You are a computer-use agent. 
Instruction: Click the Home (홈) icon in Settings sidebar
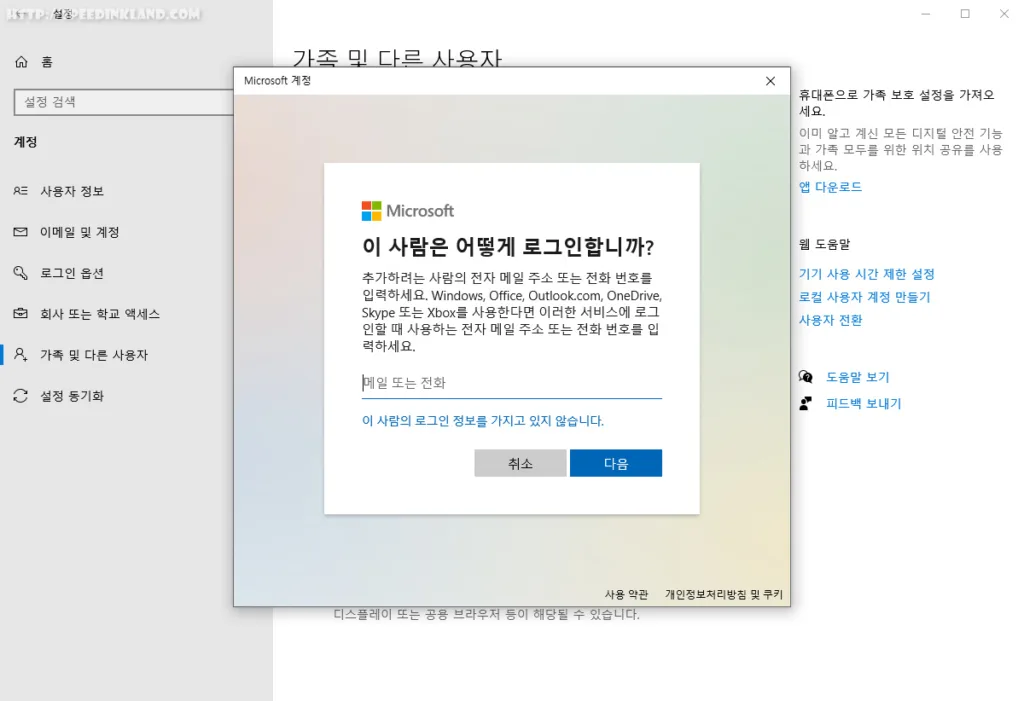(x=22, y=62)
